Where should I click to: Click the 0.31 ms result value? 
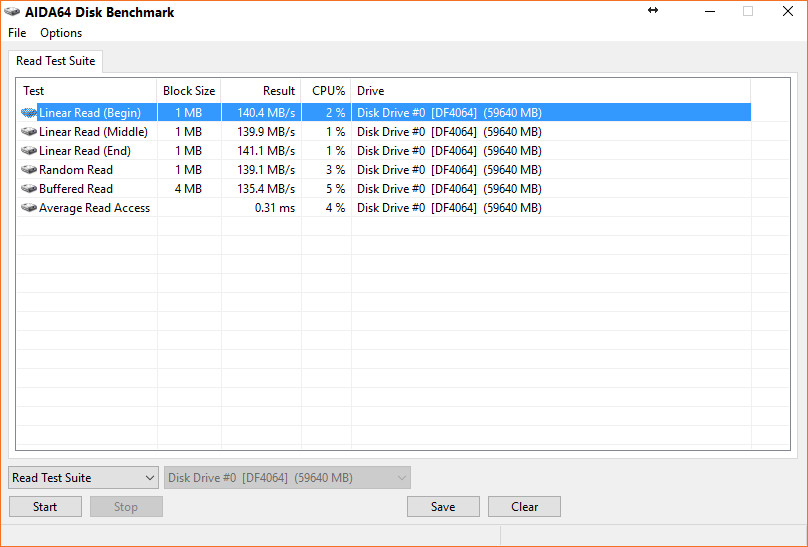coord(275,208)
